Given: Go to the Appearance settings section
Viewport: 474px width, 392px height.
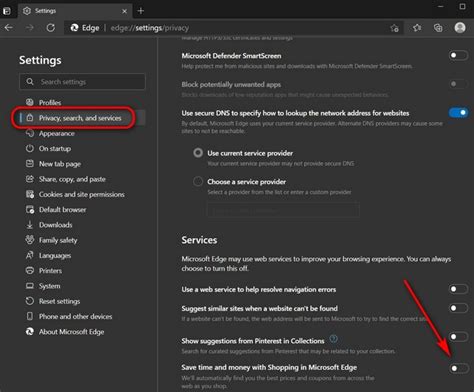Looking at the screenshot, I should (57, 133).
